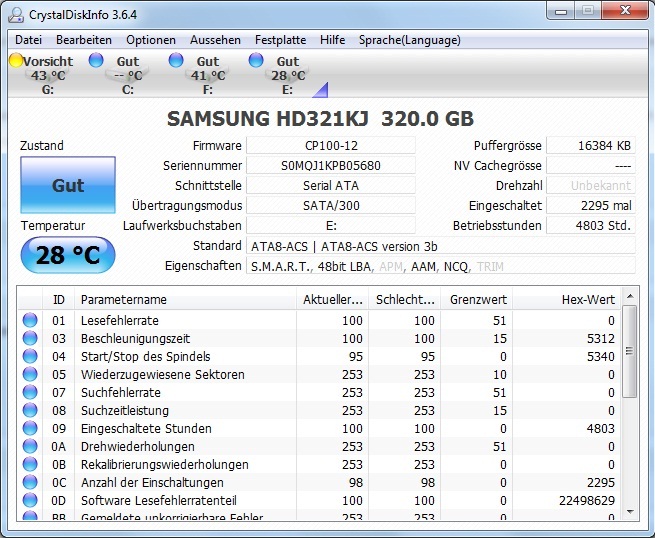Click the blue Gut health status button
655x538 pixels.
[68, 185]
